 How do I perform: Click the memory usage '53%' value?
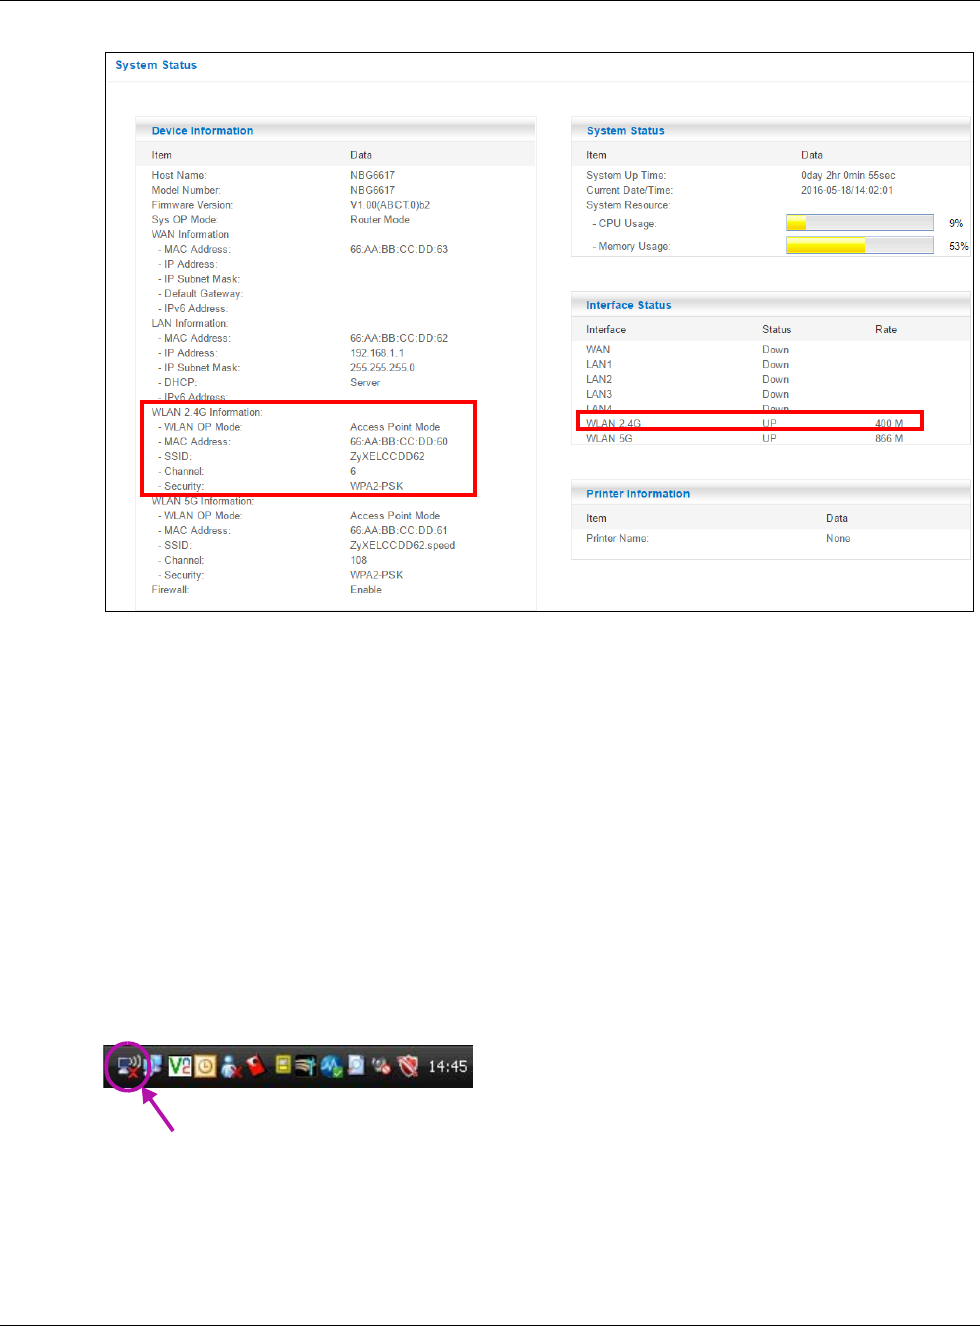click(958, 246)
